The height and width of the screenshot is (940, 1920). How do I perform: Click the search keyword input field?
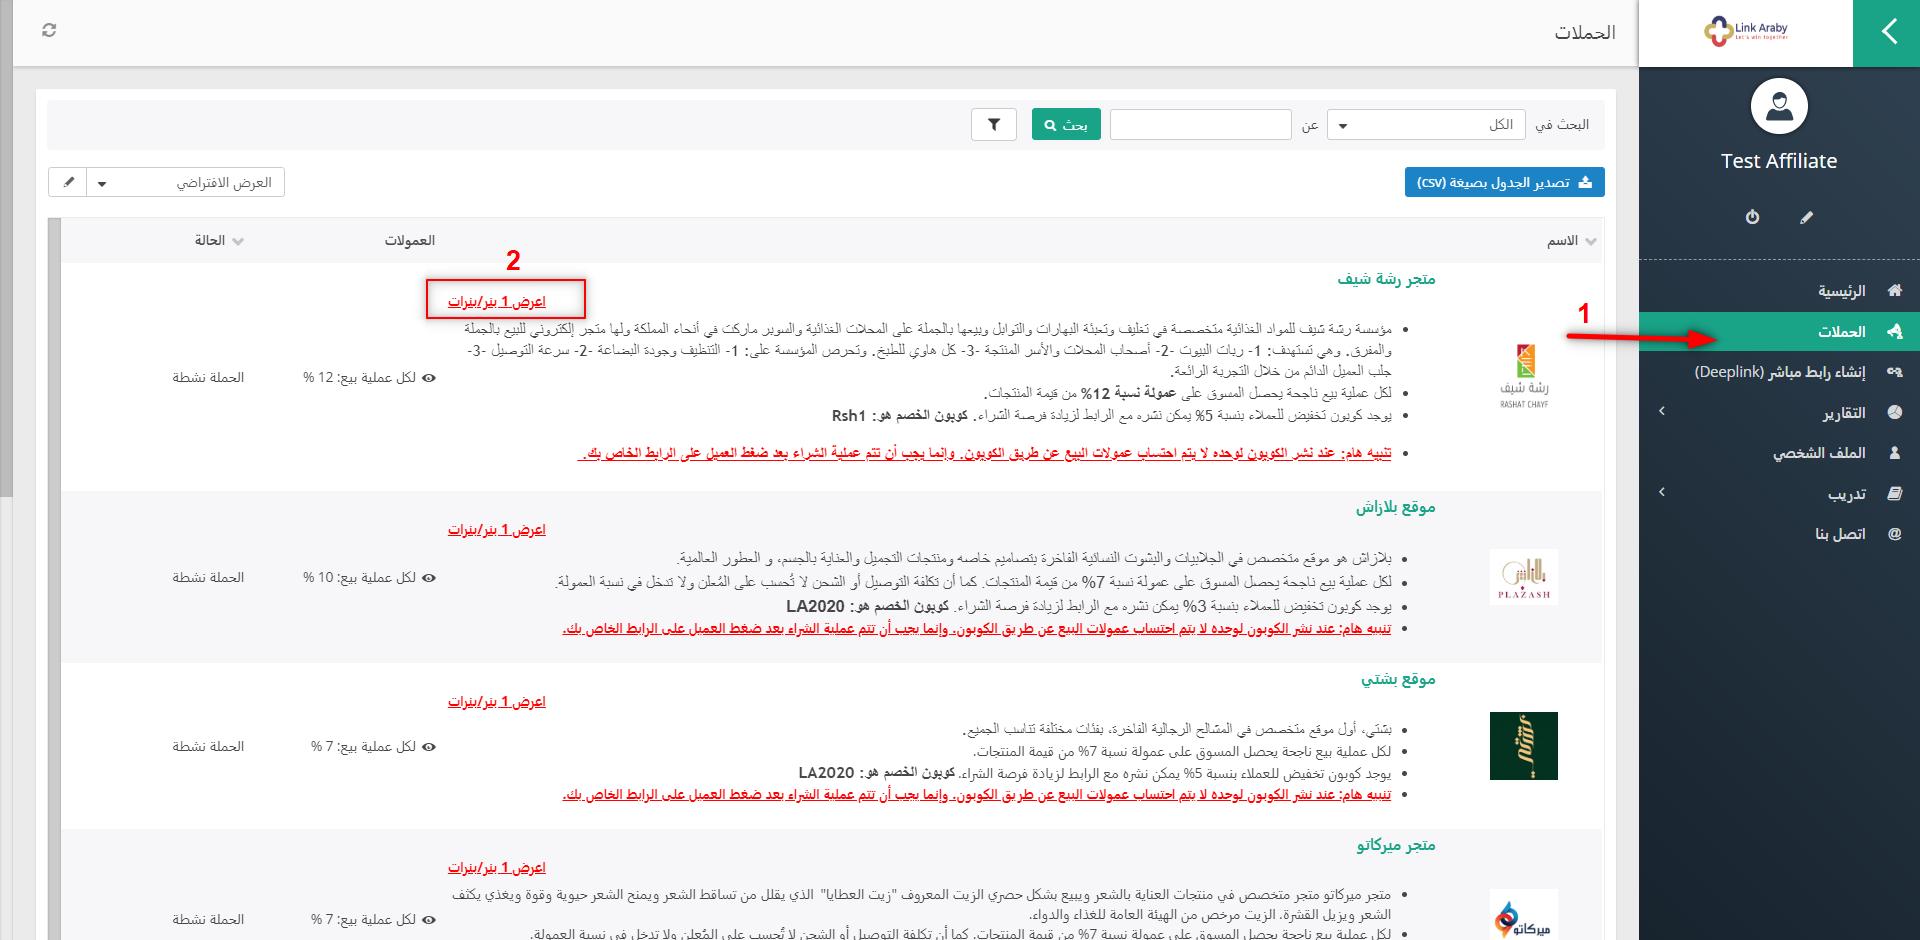point(1200,125)
